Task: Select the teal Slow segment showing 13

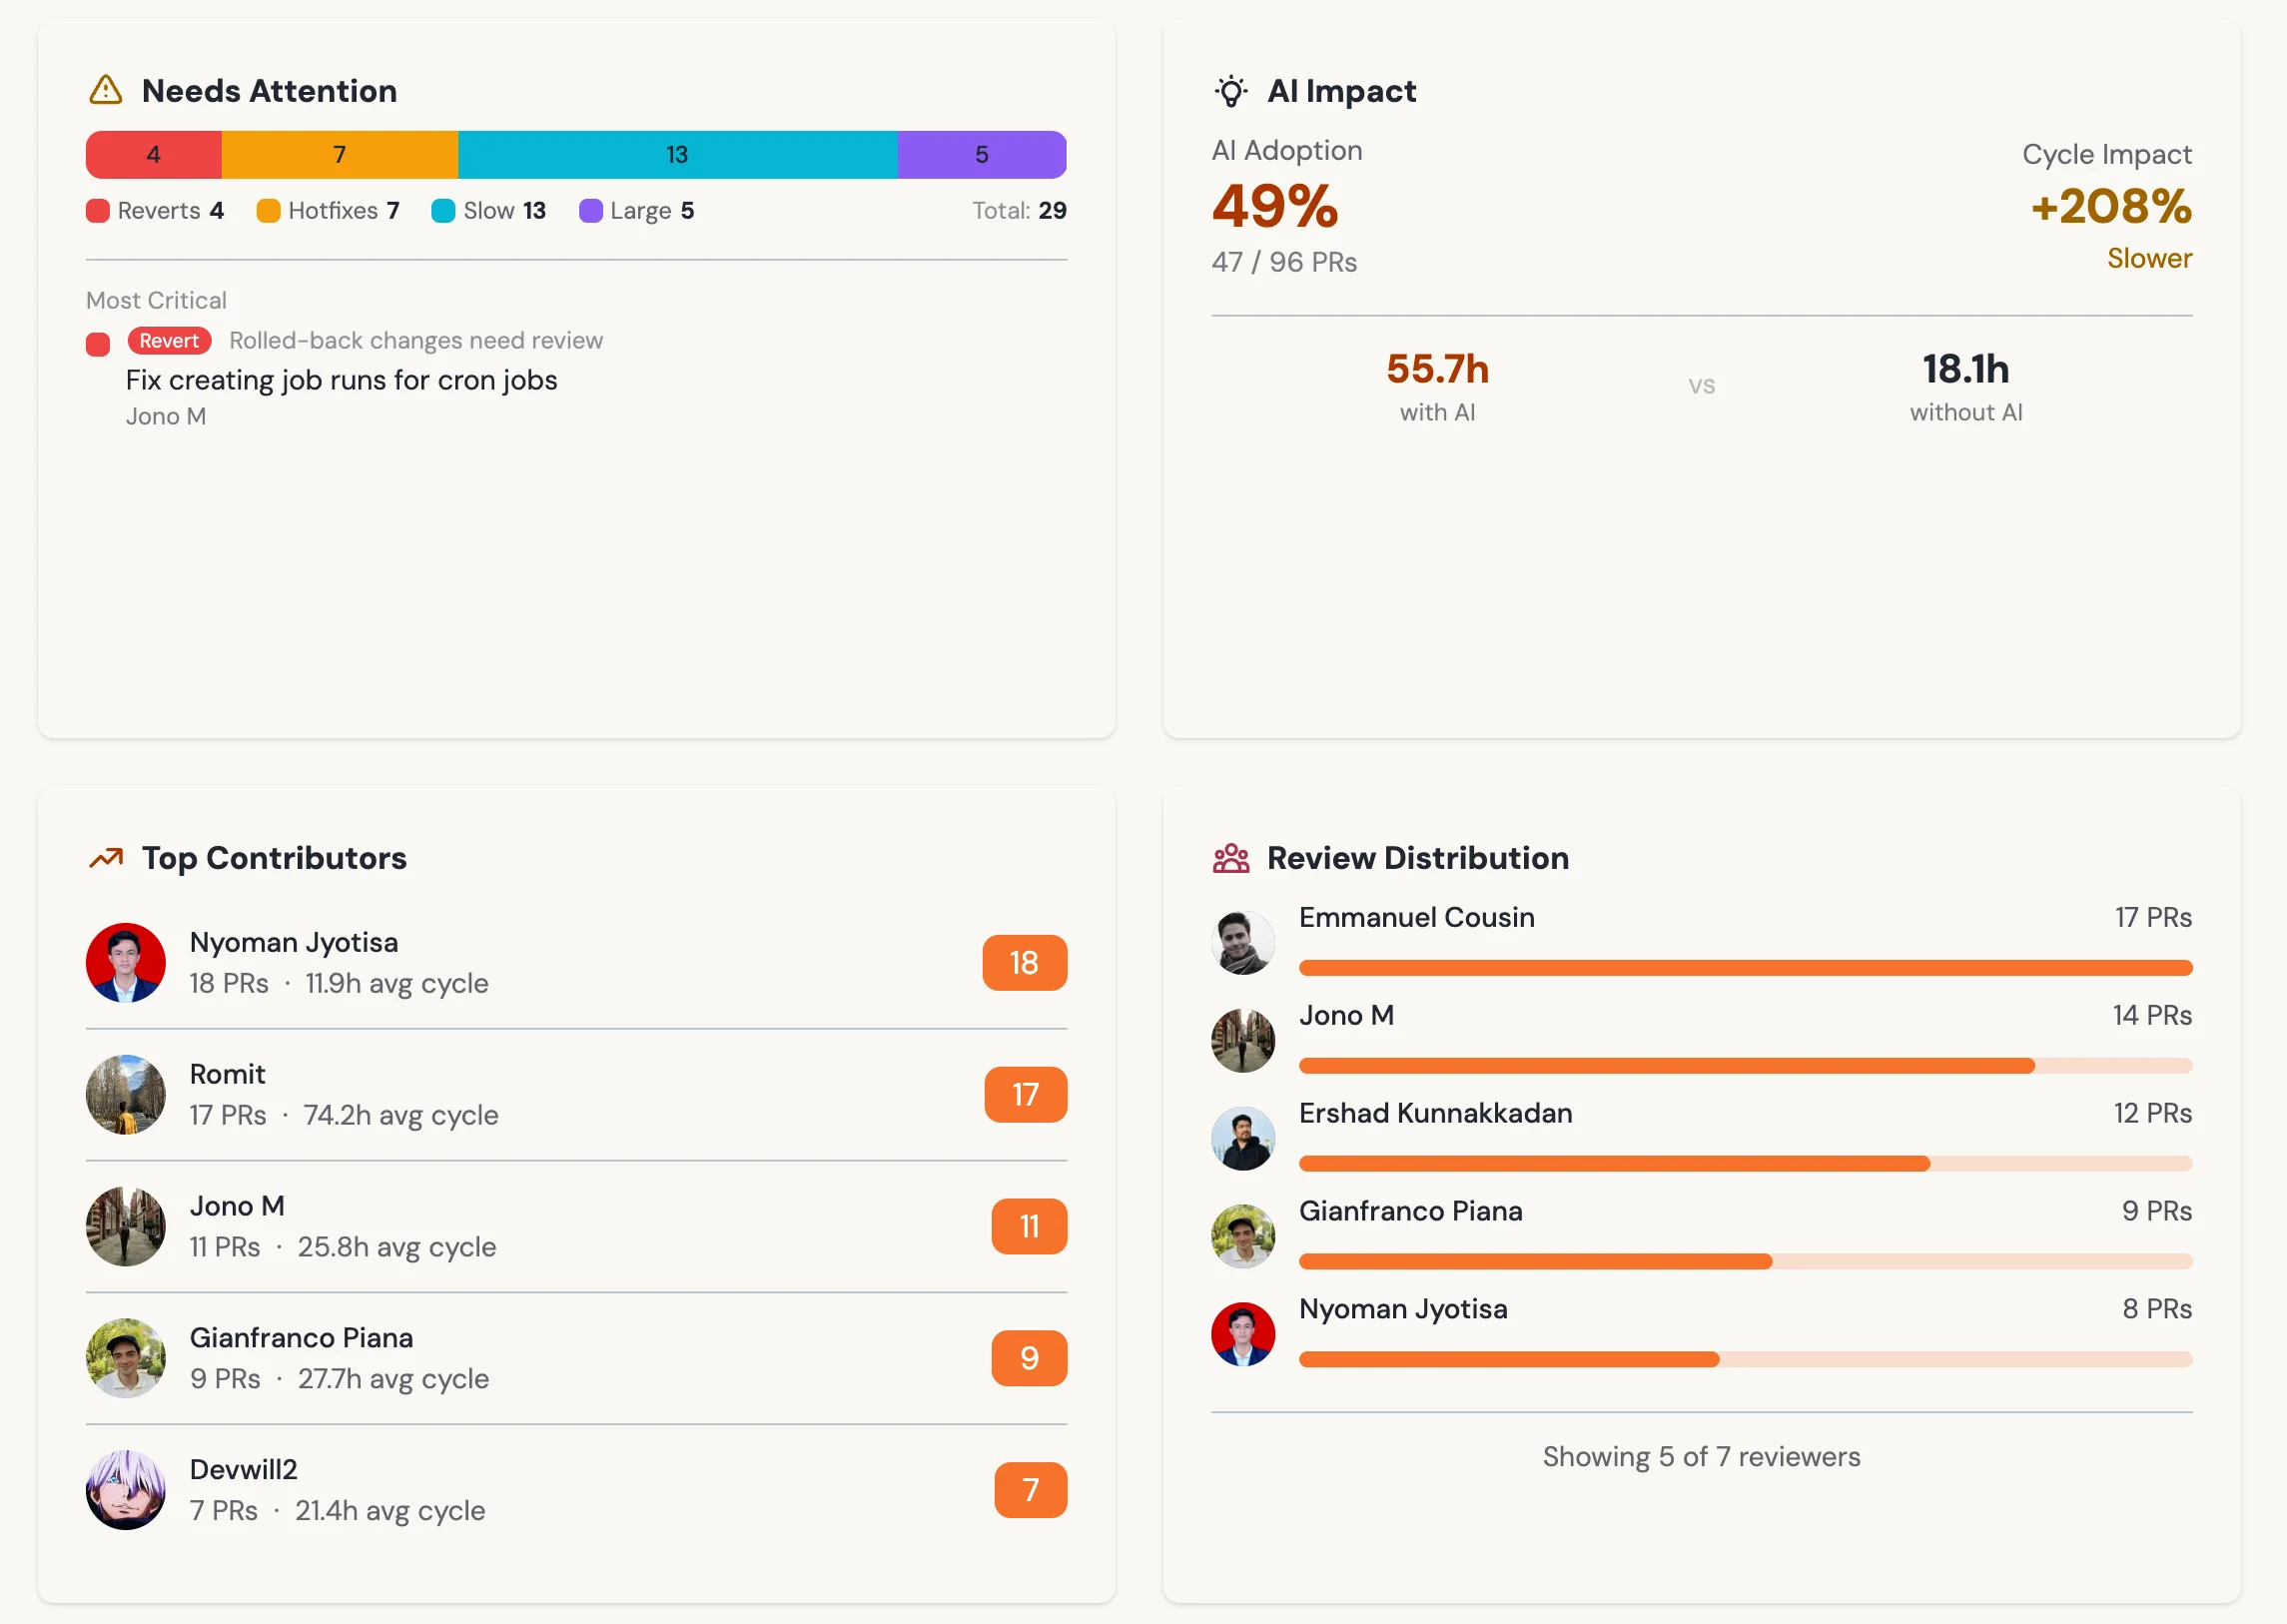Action: click(x=678, y=155)
